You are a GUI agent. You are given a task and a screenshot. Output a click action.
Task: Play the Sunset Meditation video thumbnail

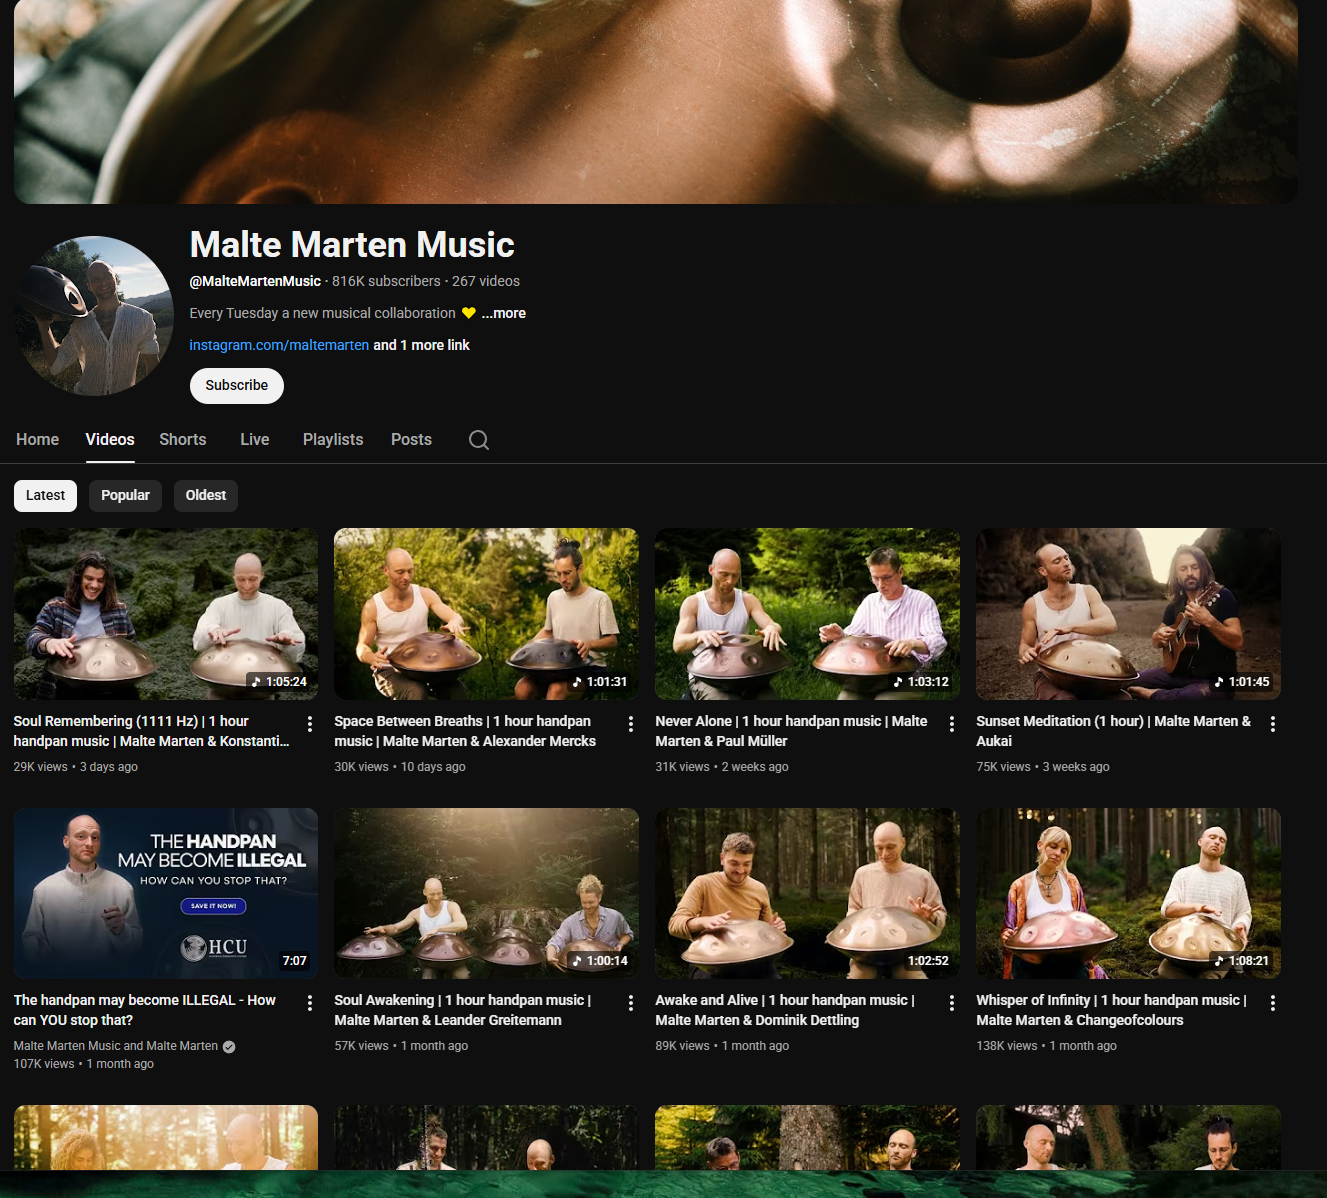pos(1128,613)
